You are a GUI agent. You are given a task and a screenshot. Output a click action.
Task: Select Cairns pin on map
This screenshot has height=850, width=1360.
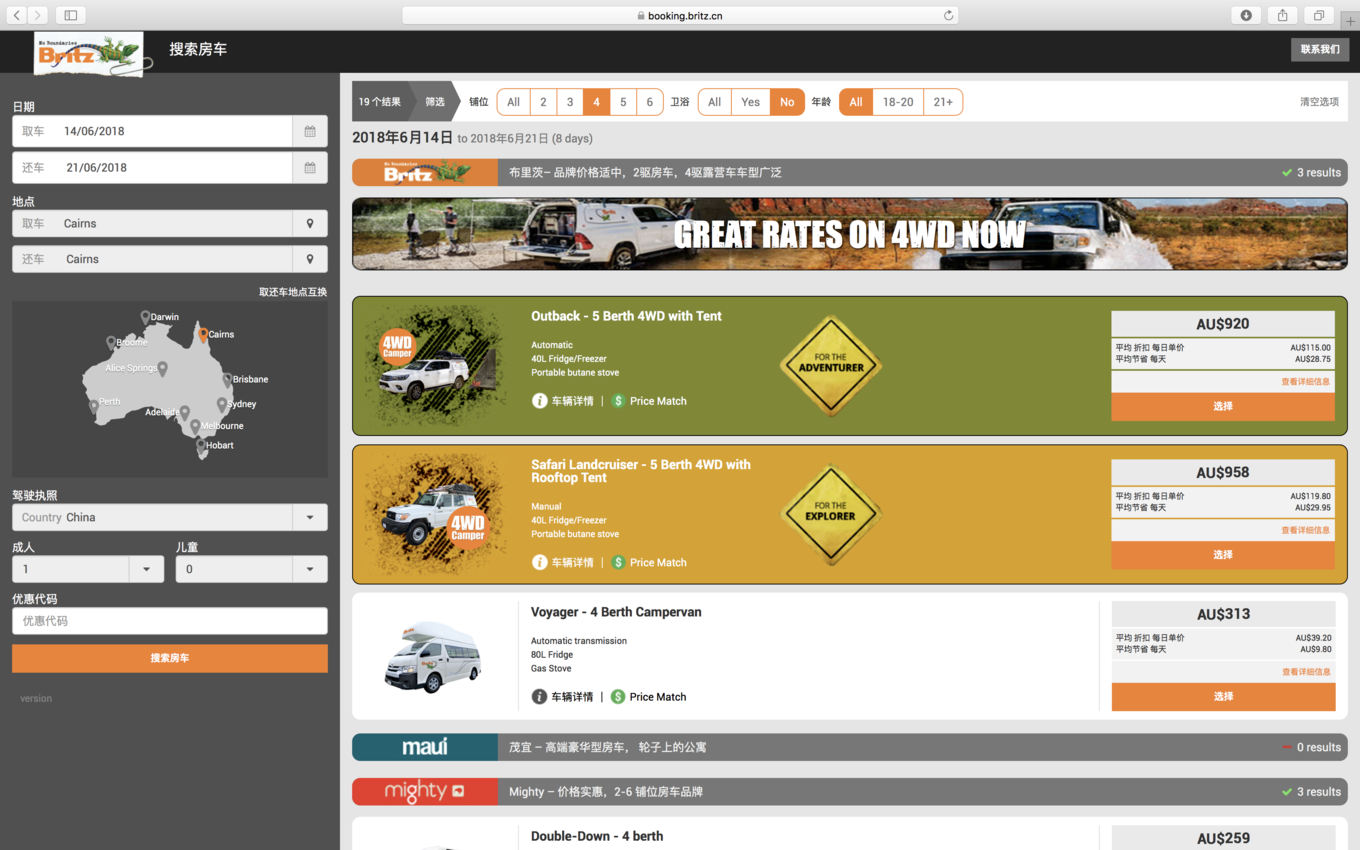click(x=203, y=335)
